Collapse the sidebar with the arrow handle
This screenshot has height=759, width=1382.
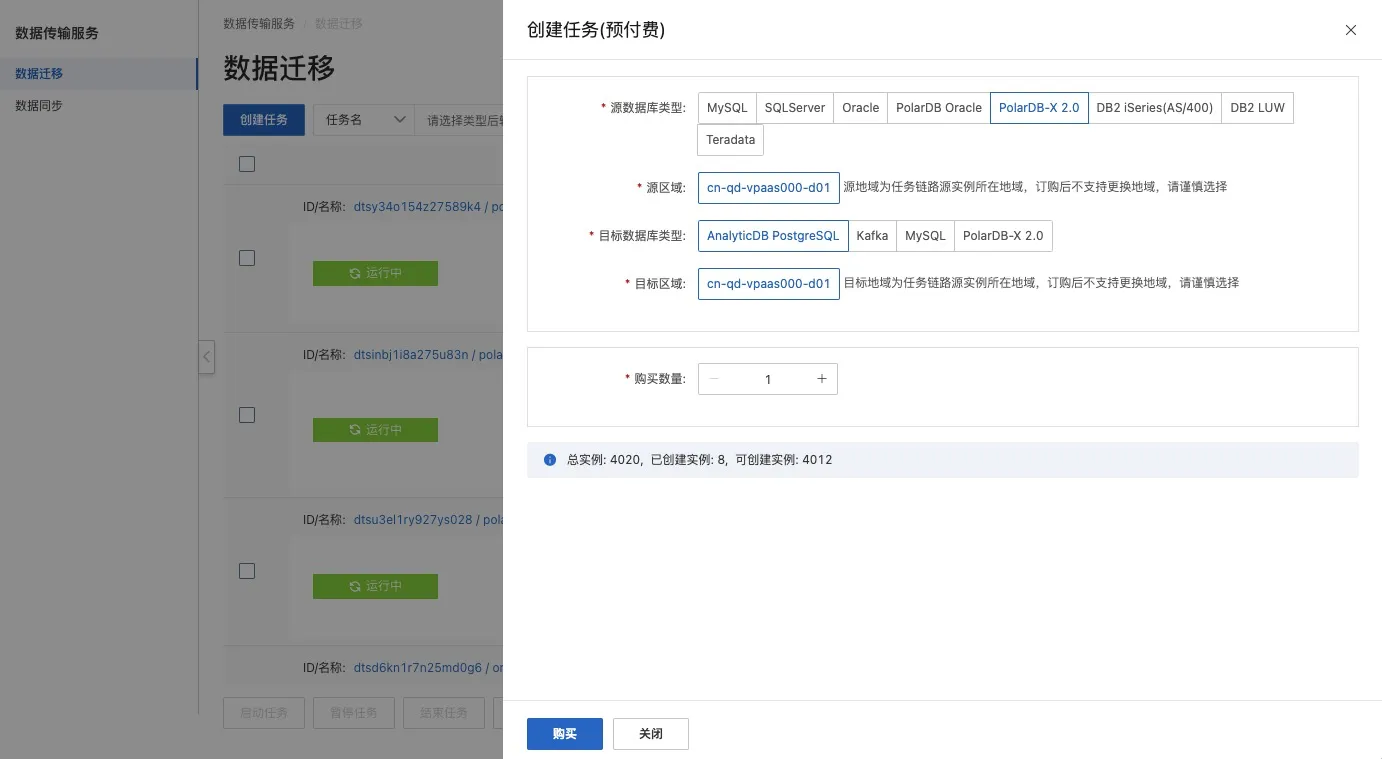206,357
